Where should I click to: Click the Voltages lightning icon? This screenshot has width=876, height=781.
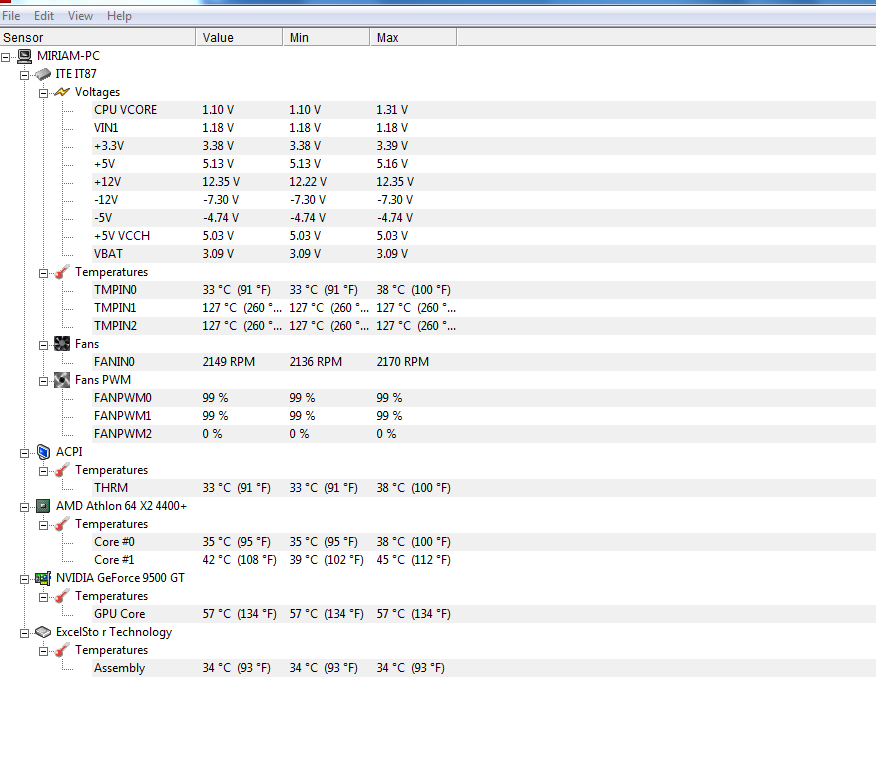click(62, 92)
